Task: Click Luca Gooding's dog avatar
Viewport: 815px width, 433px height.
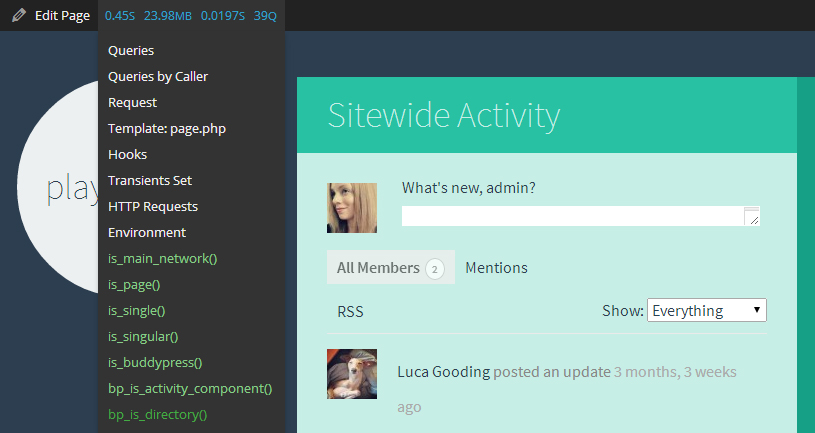Action: (352, 374)
